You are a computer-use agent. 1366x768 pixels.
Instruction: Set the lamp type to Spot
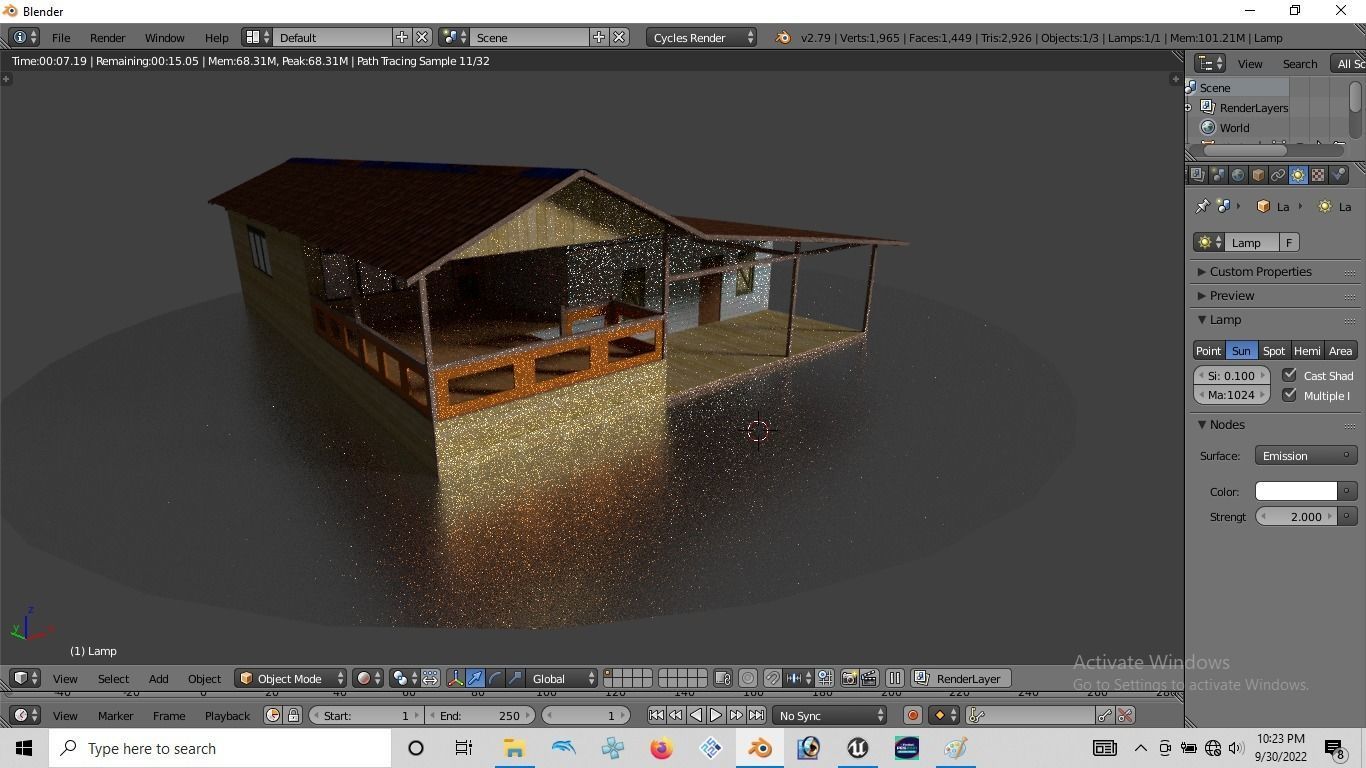point(1273,351)
